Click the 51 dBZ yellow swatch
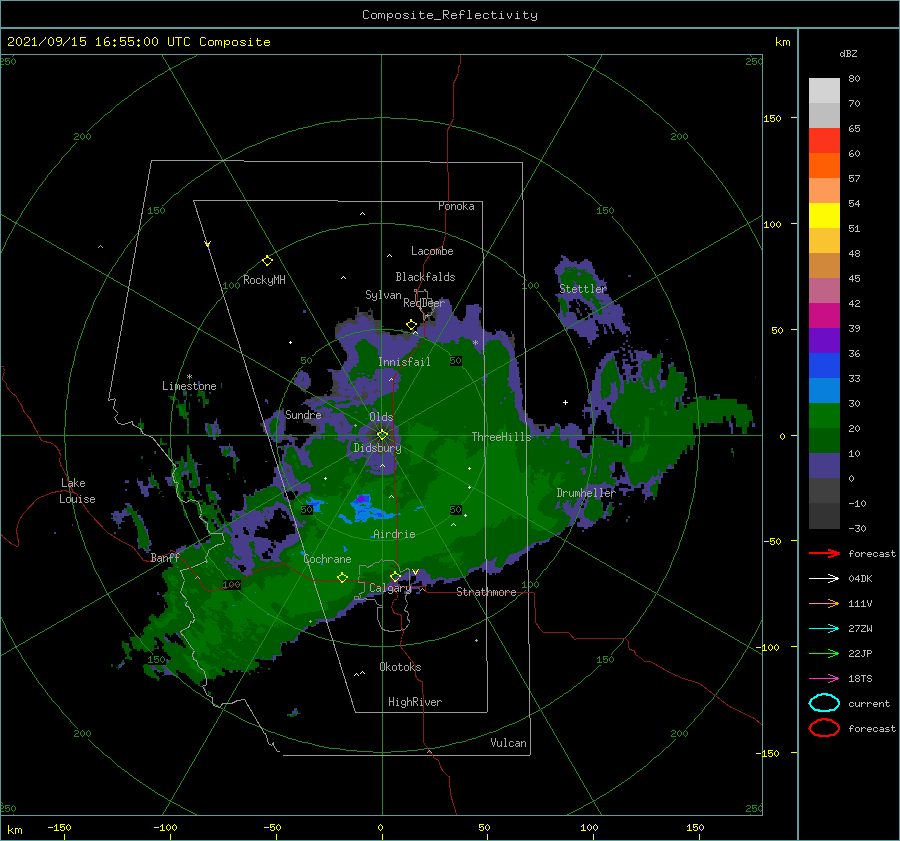The height and width of the screenshot is (841, 900). click(824, 215)
